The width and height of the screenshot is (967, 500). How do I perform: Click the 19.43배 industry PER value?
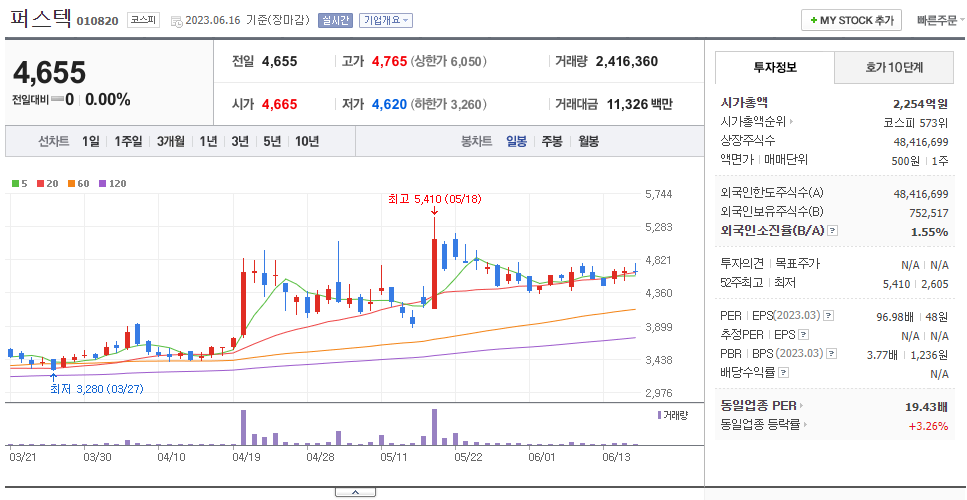(x=927, y=407)
